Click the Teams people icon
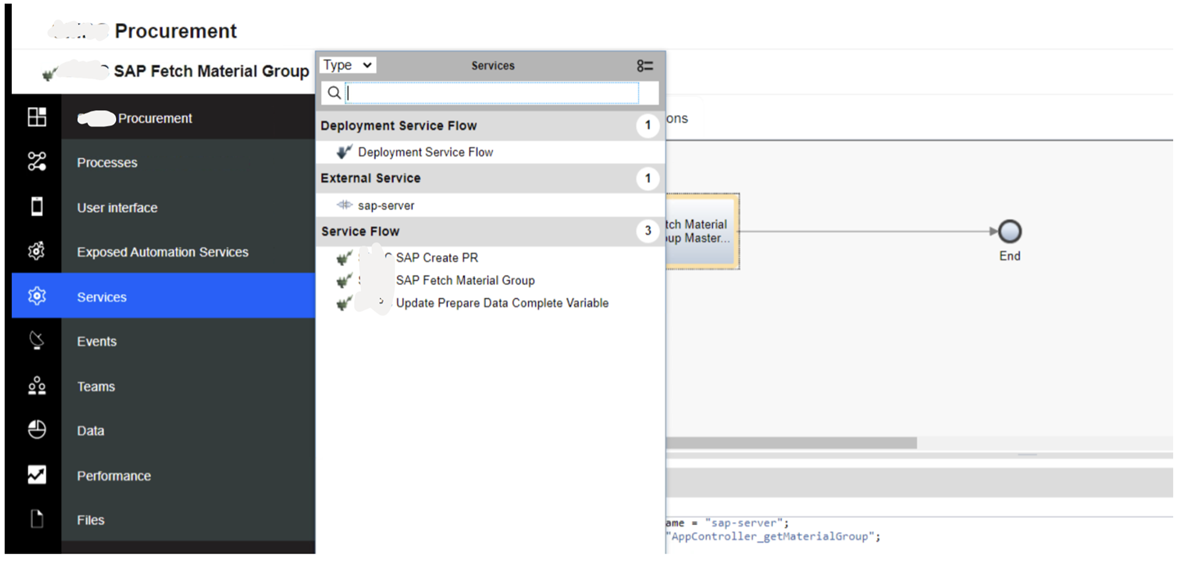The height and width of the screenshot is (573, 1200). point(37,386)
